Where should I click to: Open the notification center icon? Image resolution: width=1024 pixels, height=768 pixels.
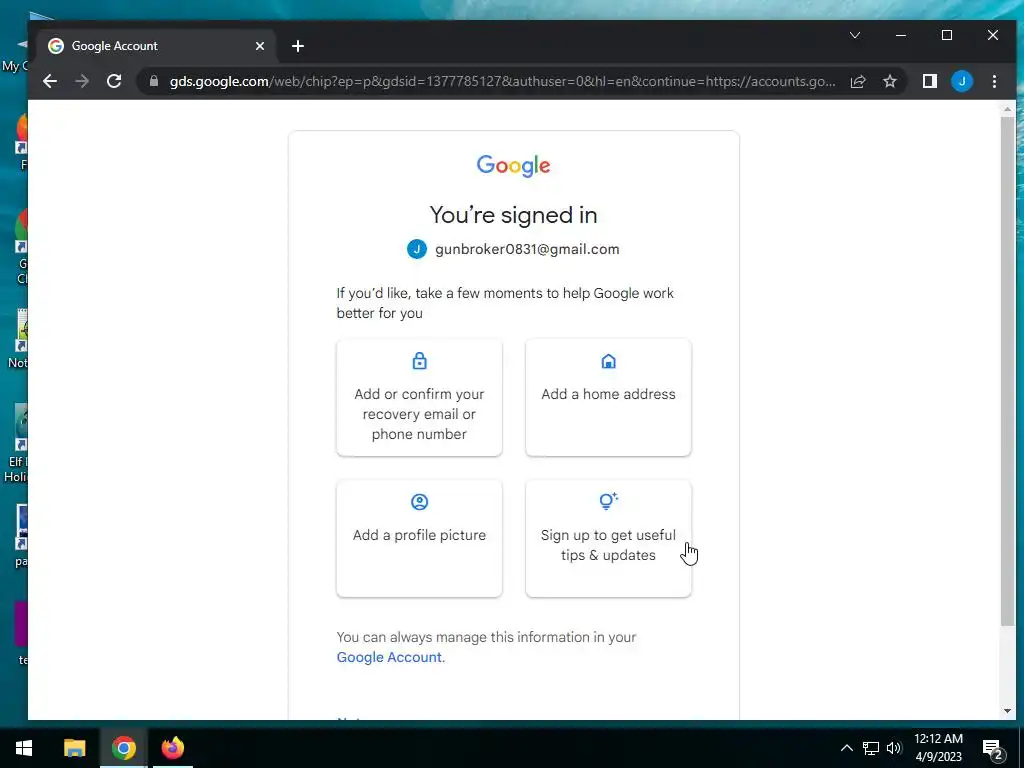[993, 748]
